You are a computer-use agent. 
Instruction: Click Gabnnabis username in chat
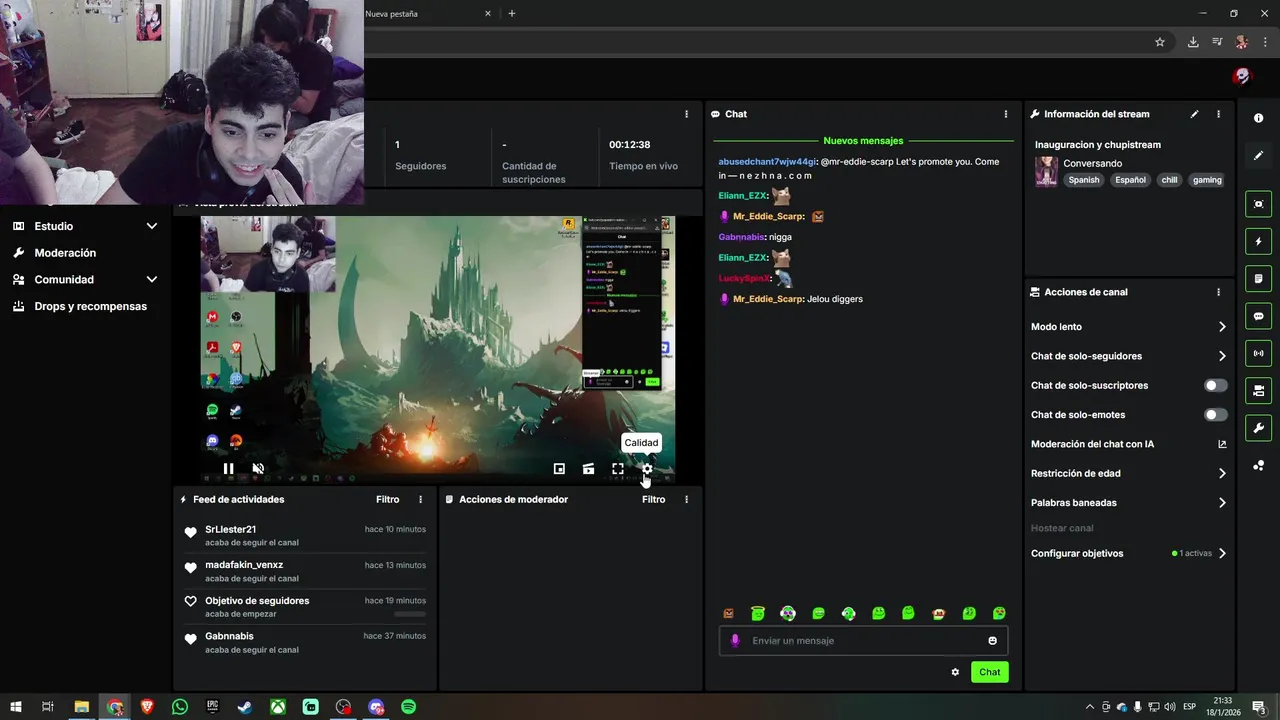point(742,237)
